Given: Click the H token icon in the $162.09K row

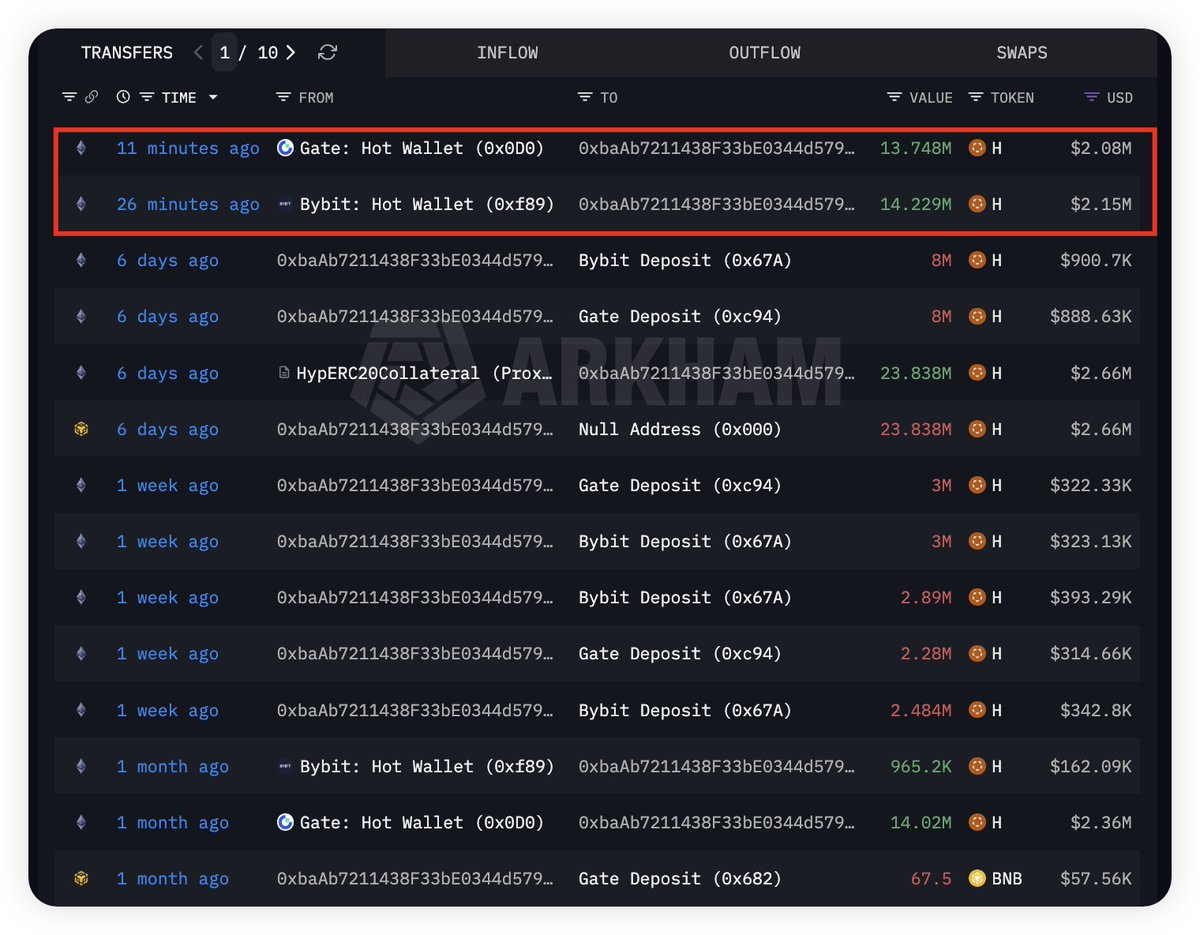Looking at the screenshot, I should (x=977, y=766).
